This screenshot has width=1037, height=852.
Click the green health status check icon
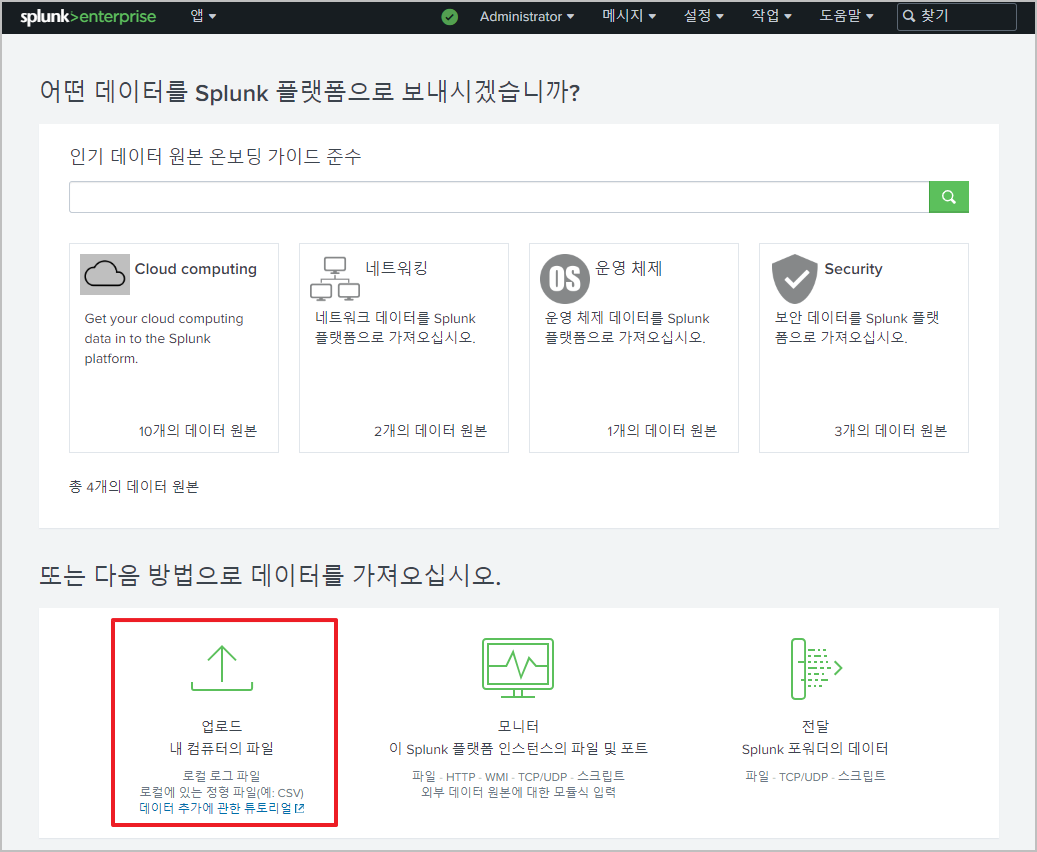pos(450,17)
